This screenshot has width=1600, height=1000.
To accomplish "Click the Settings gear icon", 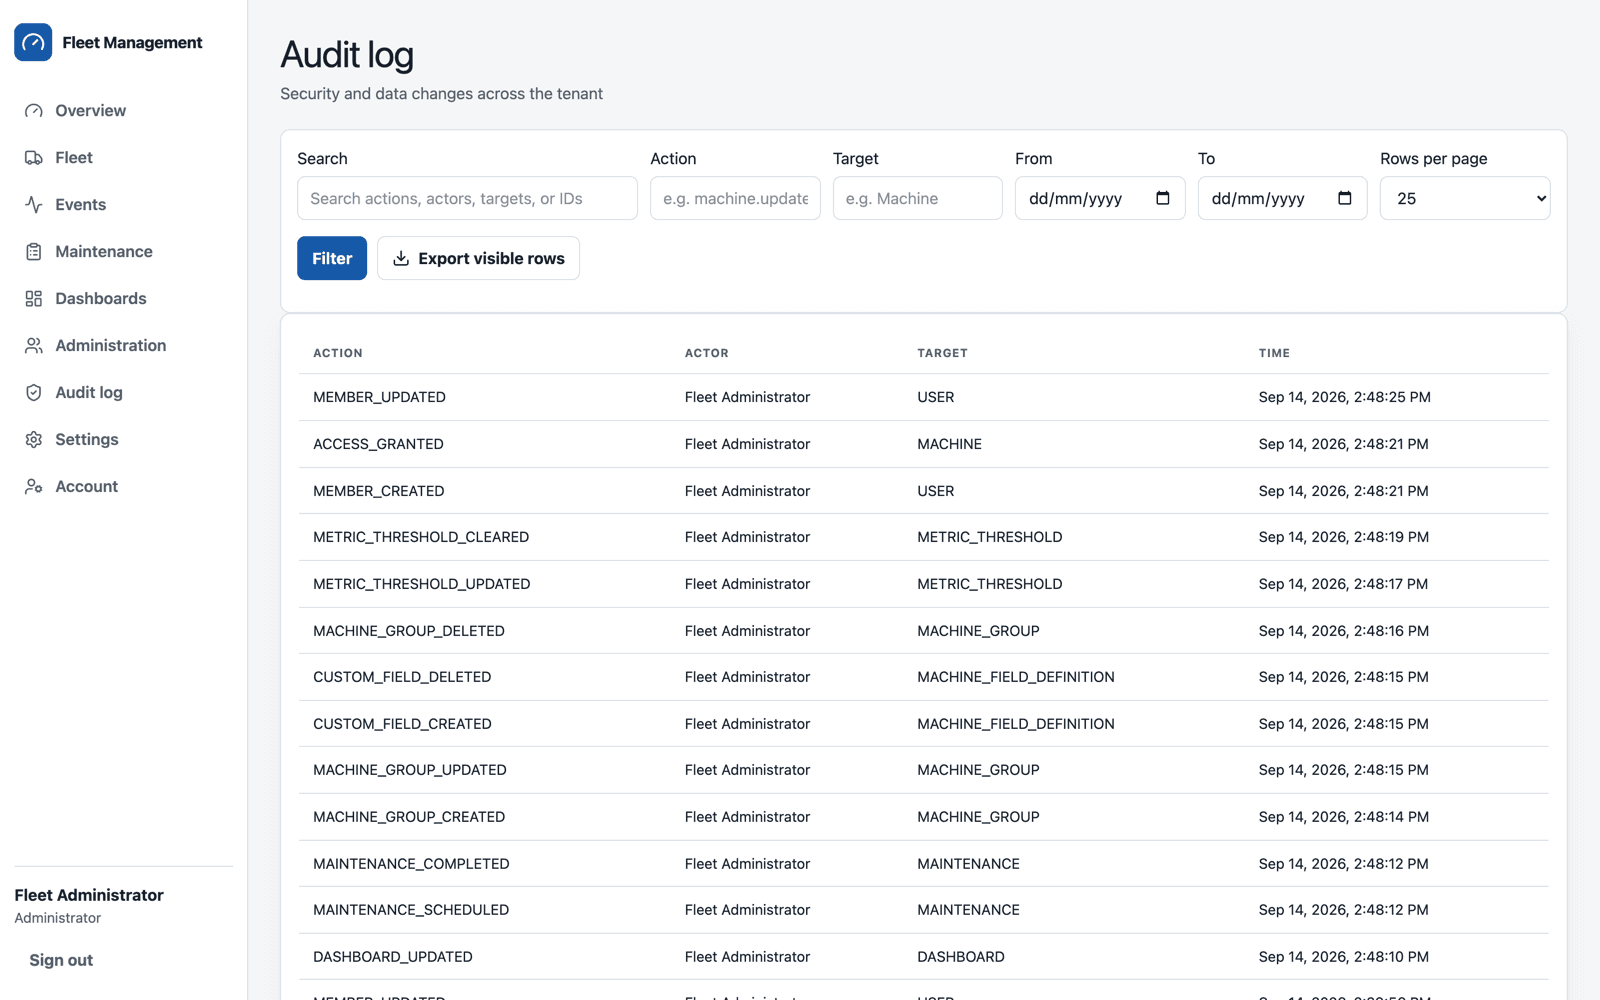I will tap(34, 440).
